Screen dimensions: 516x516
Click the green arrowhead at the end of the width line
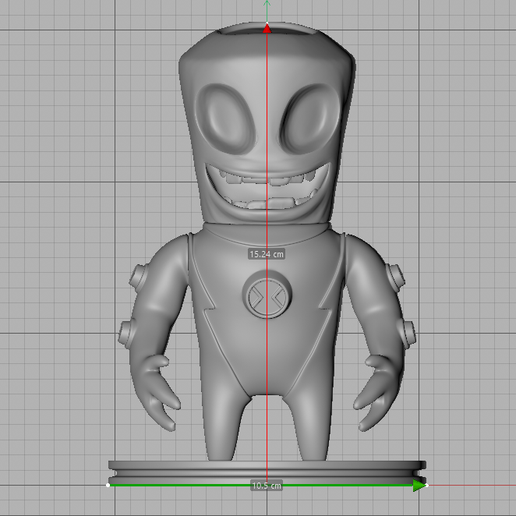pyautogui.click(x=419, y=485)
